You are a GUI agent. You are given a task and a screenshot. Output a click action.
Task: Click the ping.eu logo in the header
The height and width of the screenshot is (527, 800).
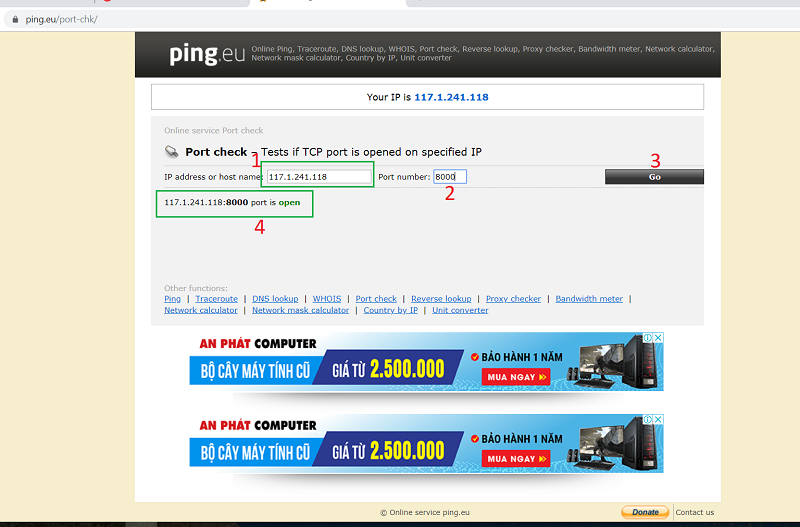[x=207, y=54]
